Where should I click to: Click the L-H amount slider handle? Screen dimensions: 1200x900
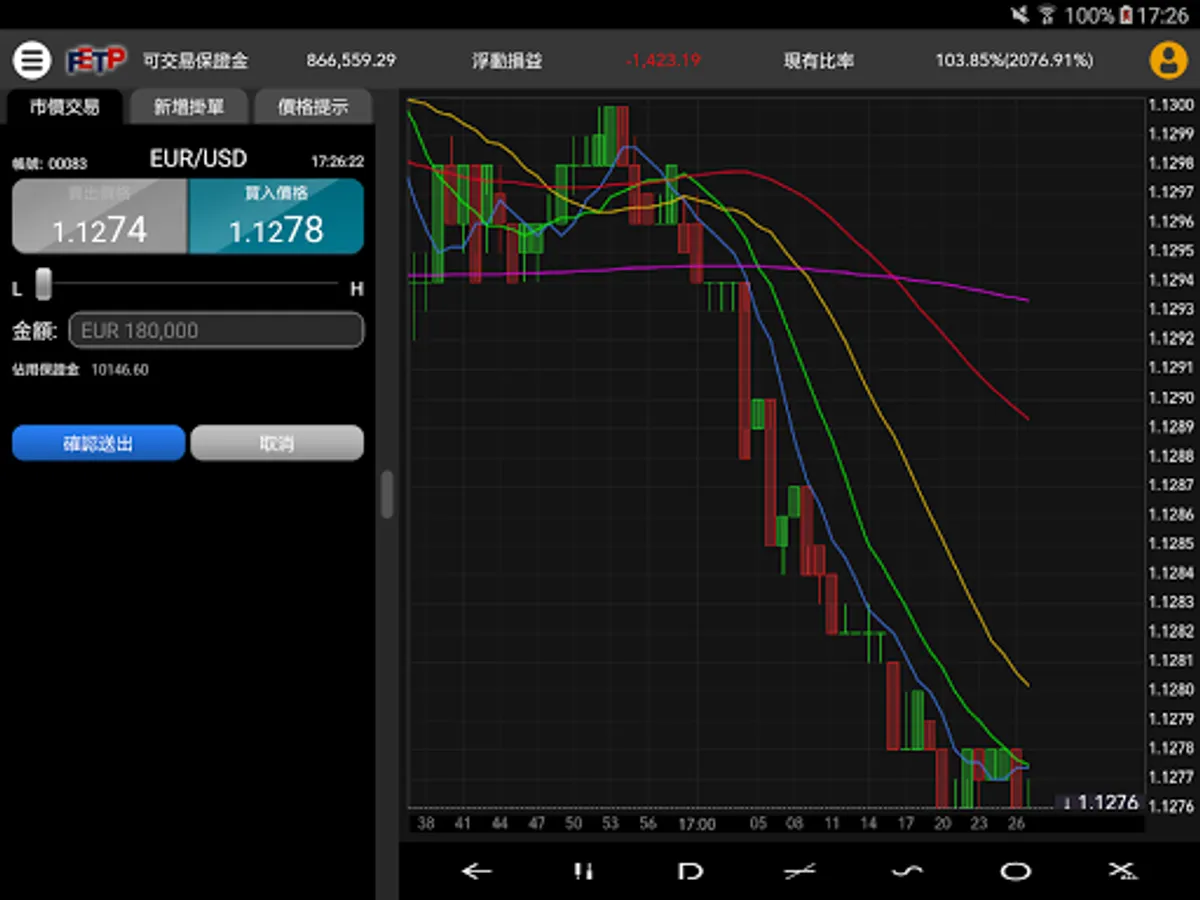pyautogui.click(x=43, y=284)
